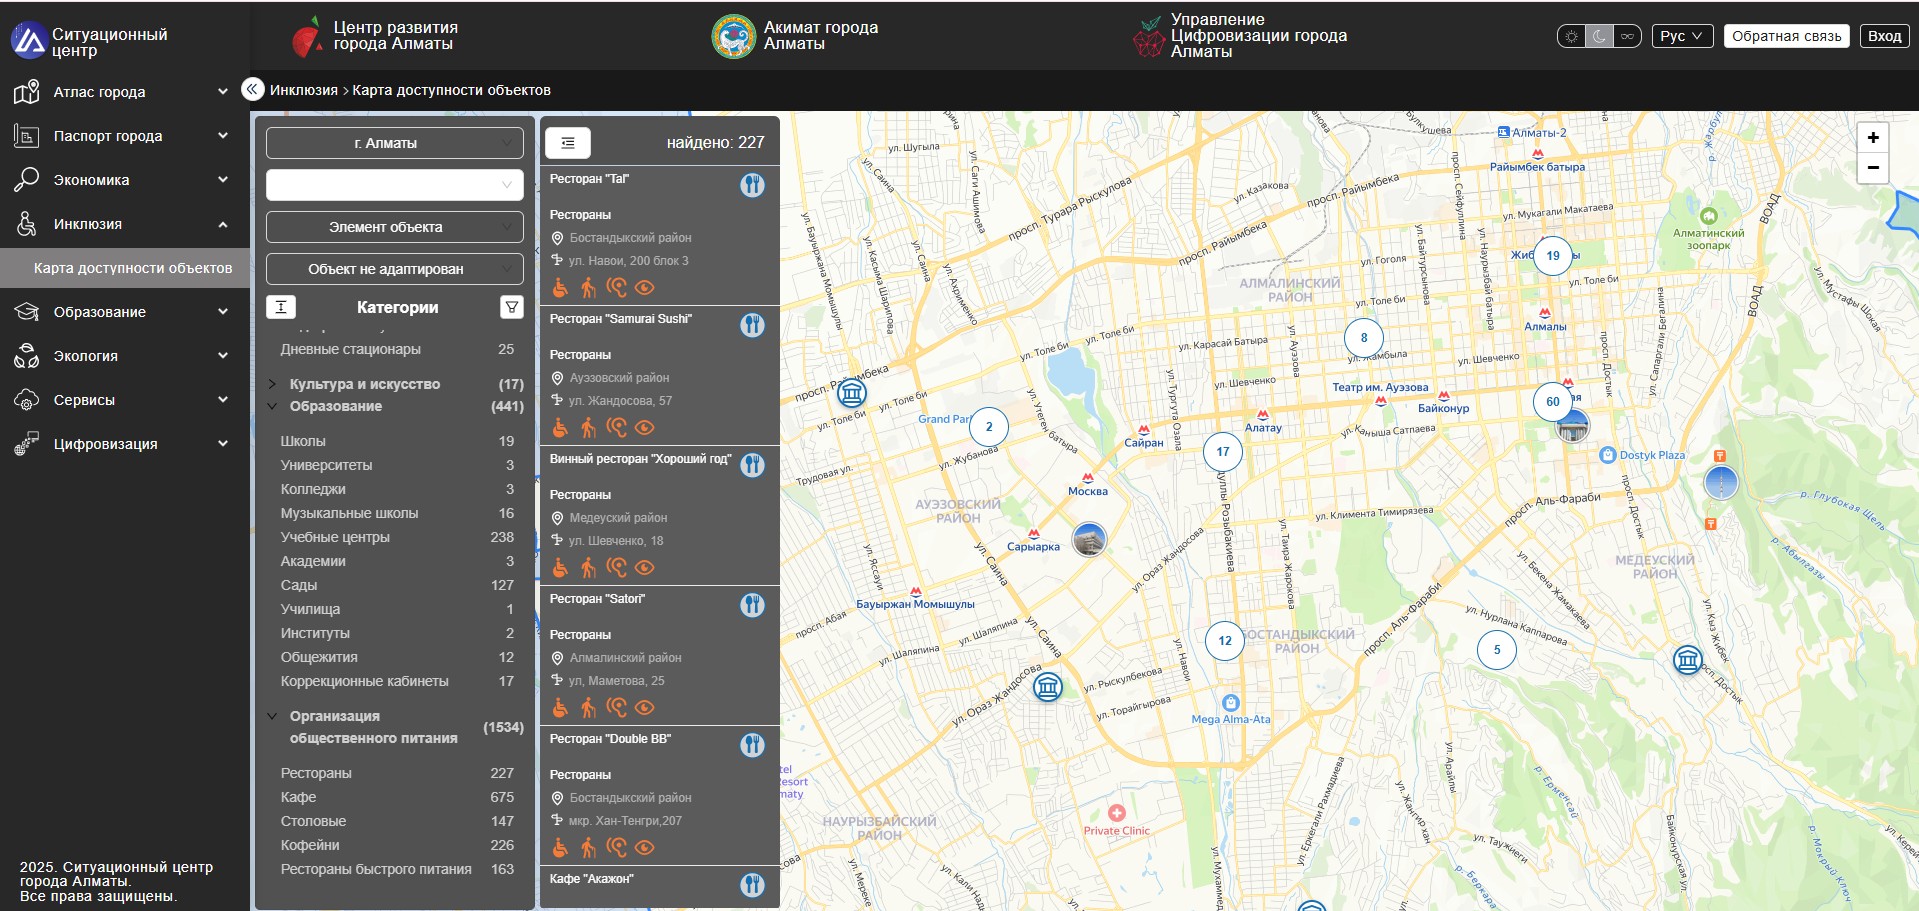1919x911 pixels.
Task: Enable dark theme with moon icon
Action: [x=1600, y=36]
